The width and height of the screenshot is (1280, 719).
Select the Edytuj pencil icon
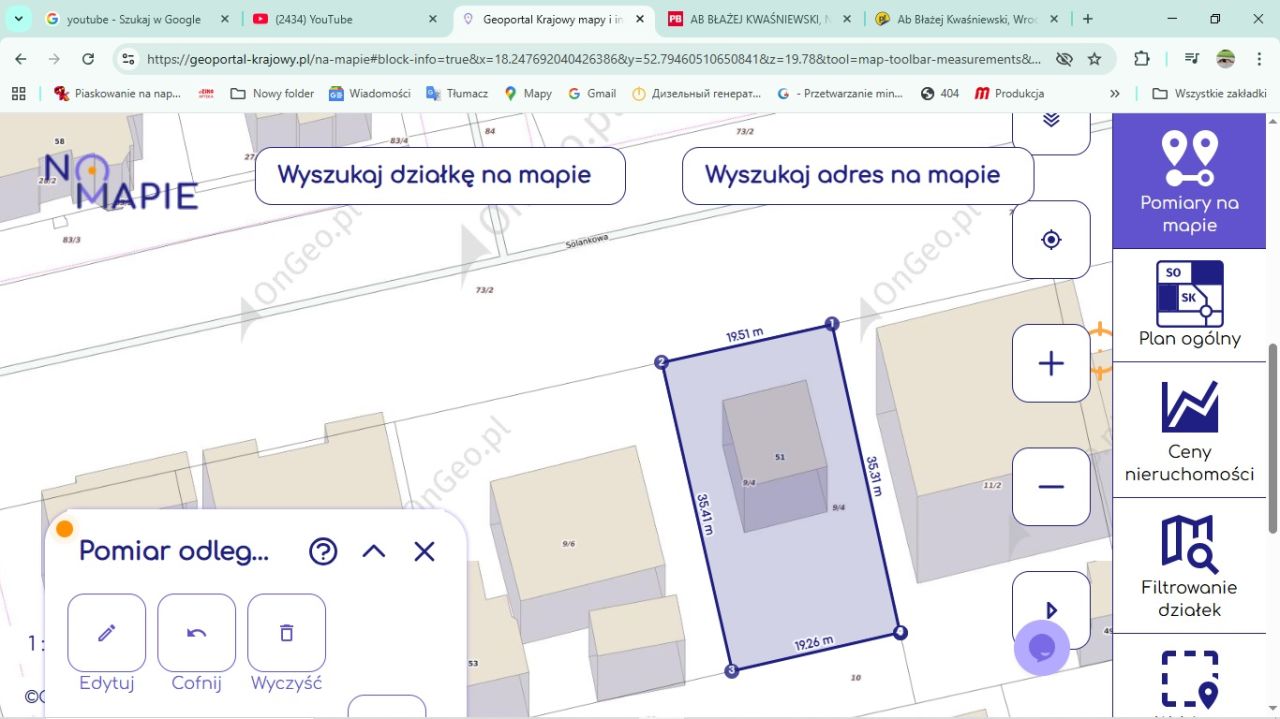click(106, 633)
